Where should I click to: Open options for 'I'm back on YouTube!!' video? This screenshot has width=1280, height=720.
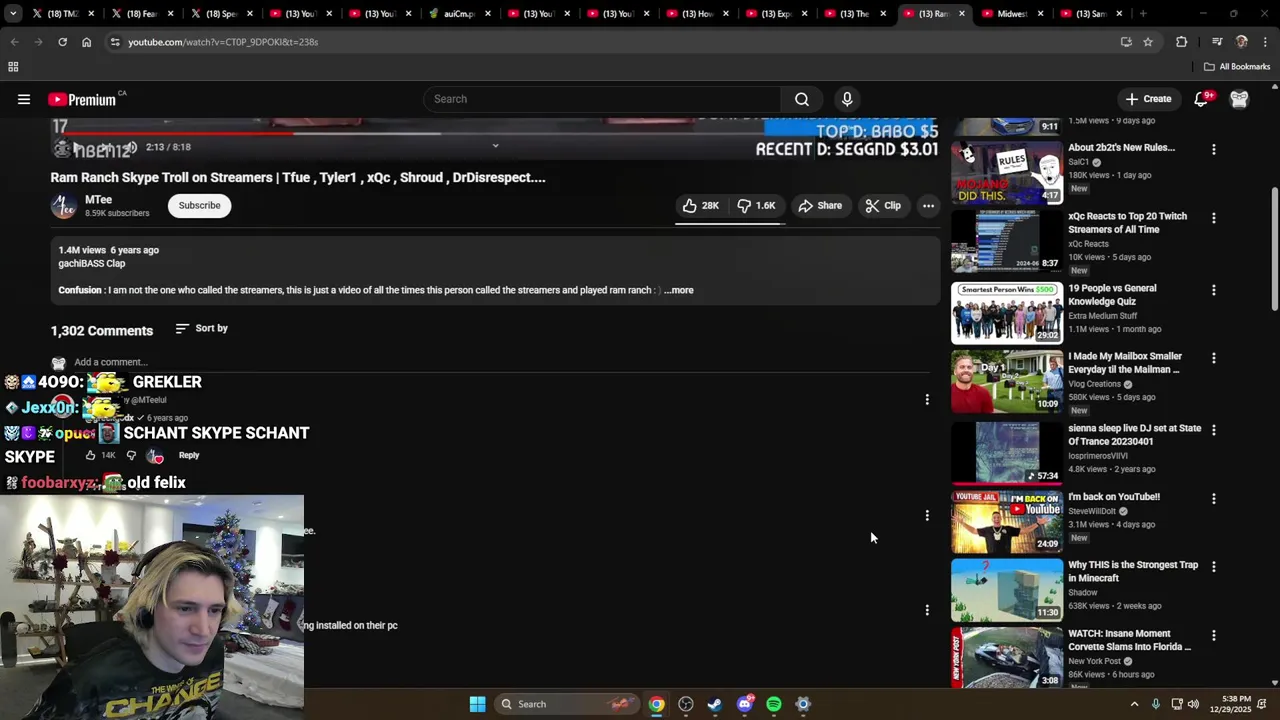pos(1214,498)
